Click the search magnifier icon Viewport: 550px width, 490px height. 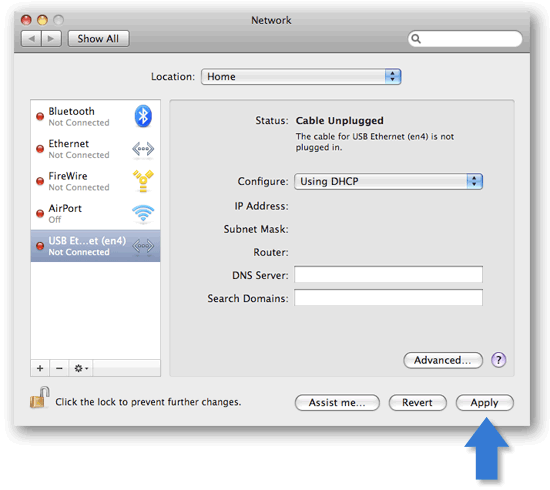tap(416, 39)
